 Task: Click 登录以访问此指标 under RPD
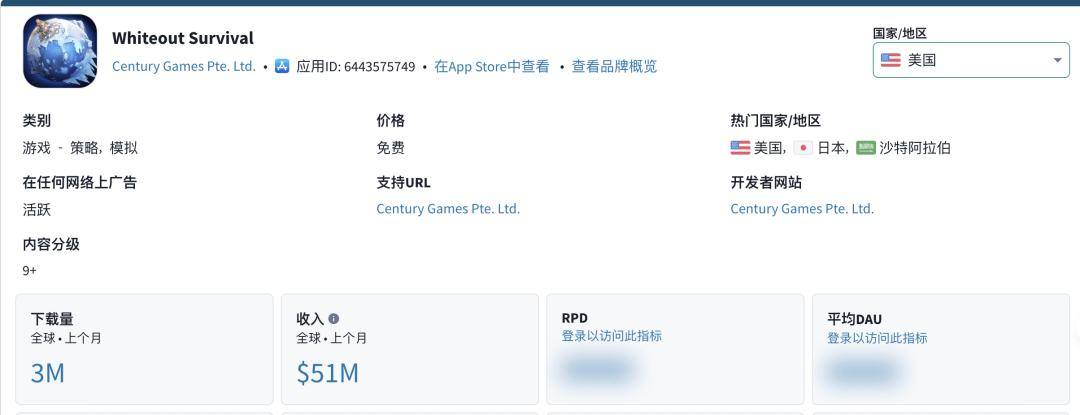click(x=612, y=336)
